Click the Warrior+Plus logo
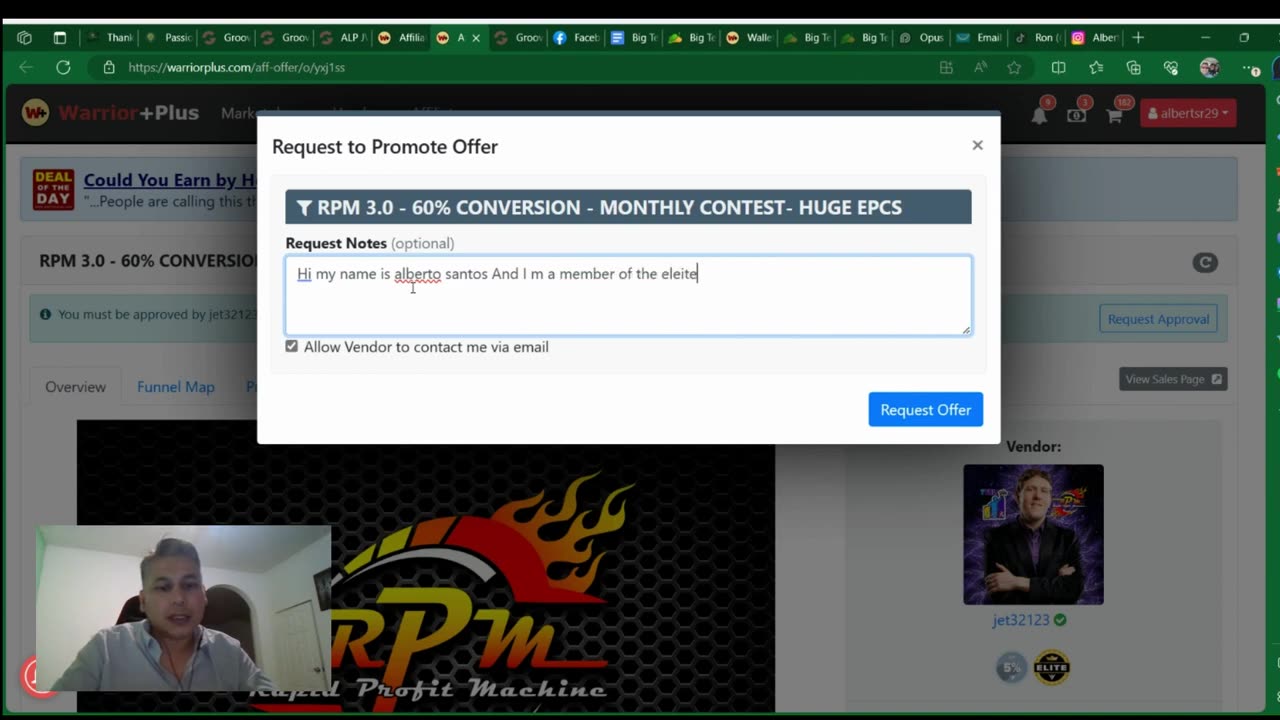 click(x=111, y=113)
